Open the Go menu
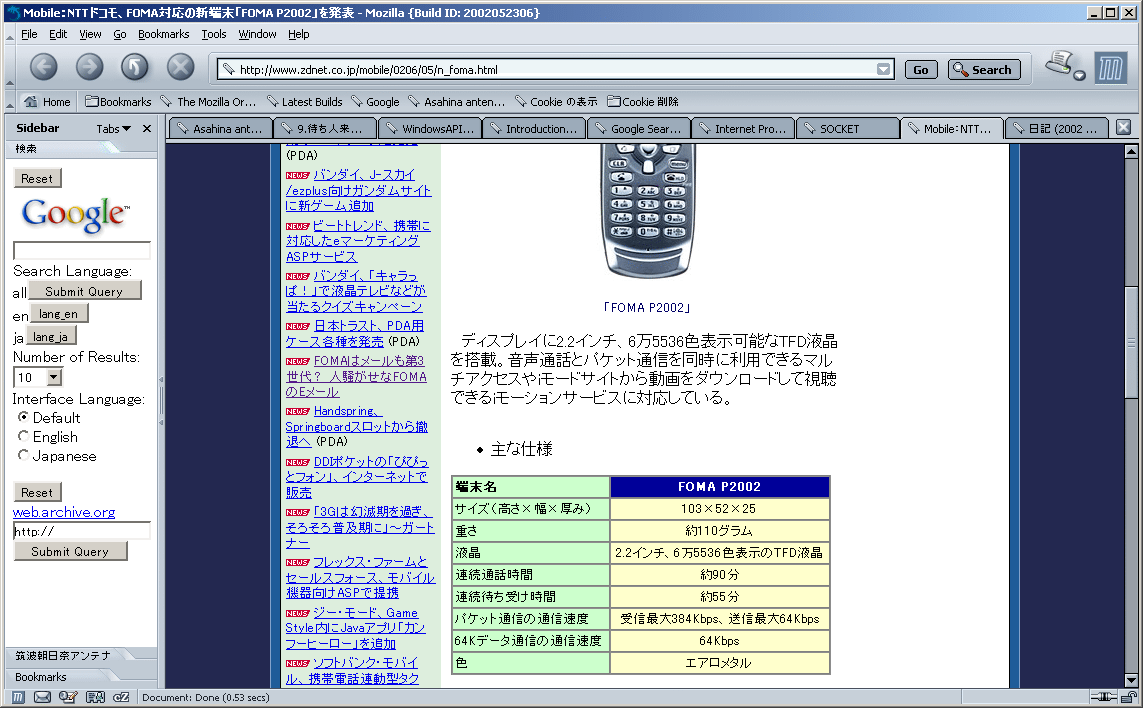This screenshot has width=1143, height=708. [120, 34]
